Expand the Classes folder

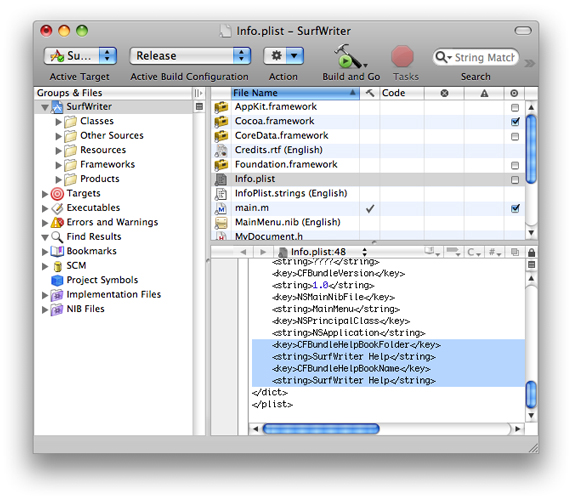[58, 121]
